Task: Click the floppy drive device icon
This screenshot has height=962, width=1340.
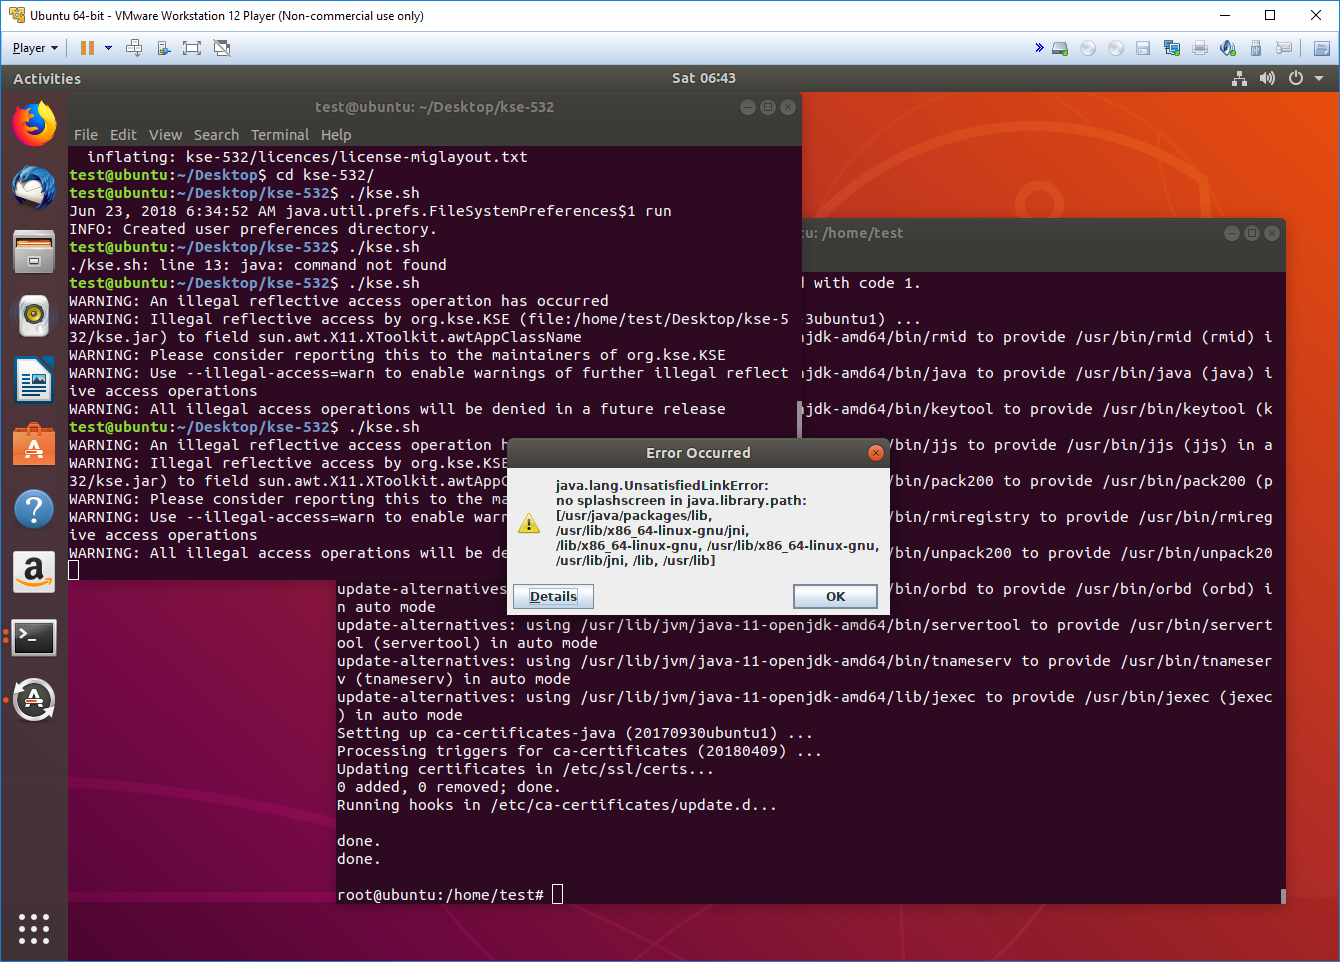Action: [x=1144, y=48]
